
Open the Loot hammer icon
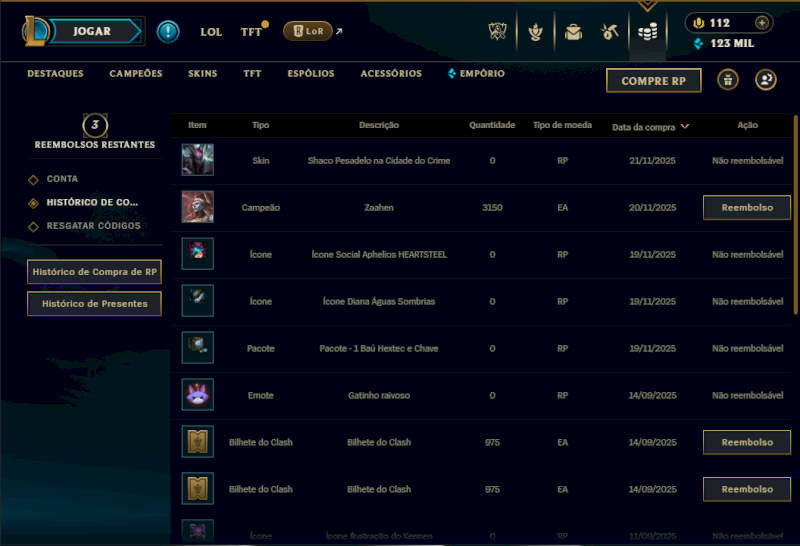click(x=610, y=32)
